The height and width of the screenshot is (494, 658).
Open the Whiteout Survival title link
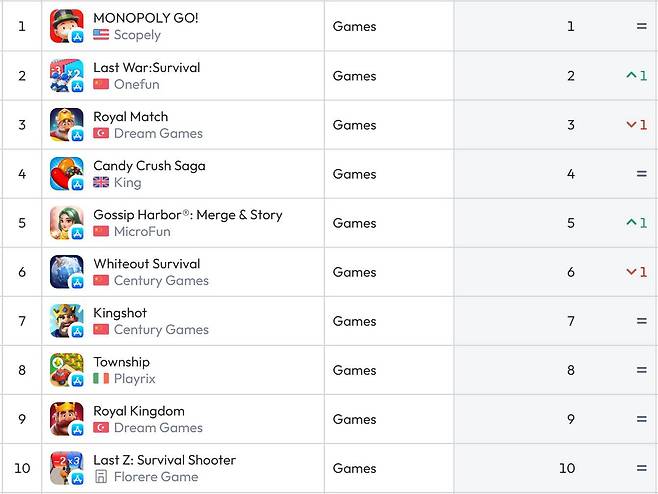click(146, 264)
